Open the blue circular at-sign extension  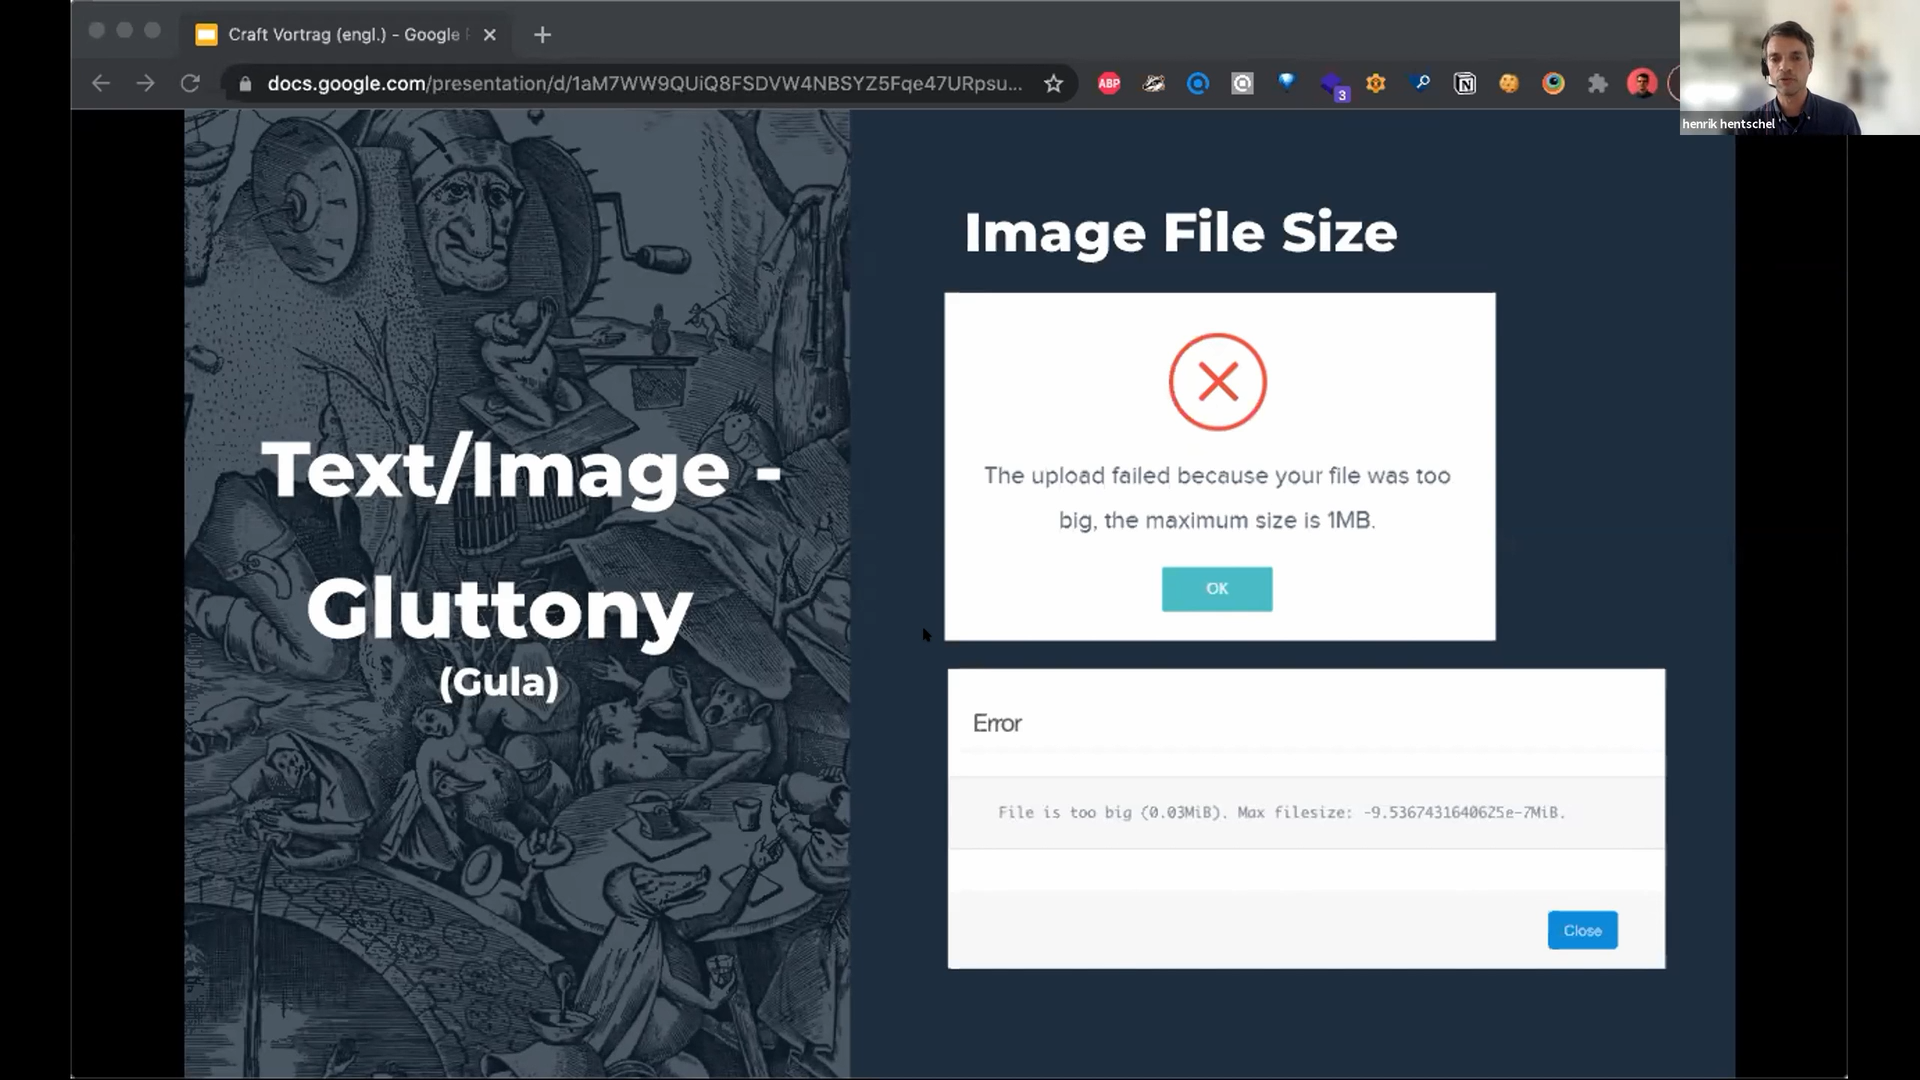1198,84
